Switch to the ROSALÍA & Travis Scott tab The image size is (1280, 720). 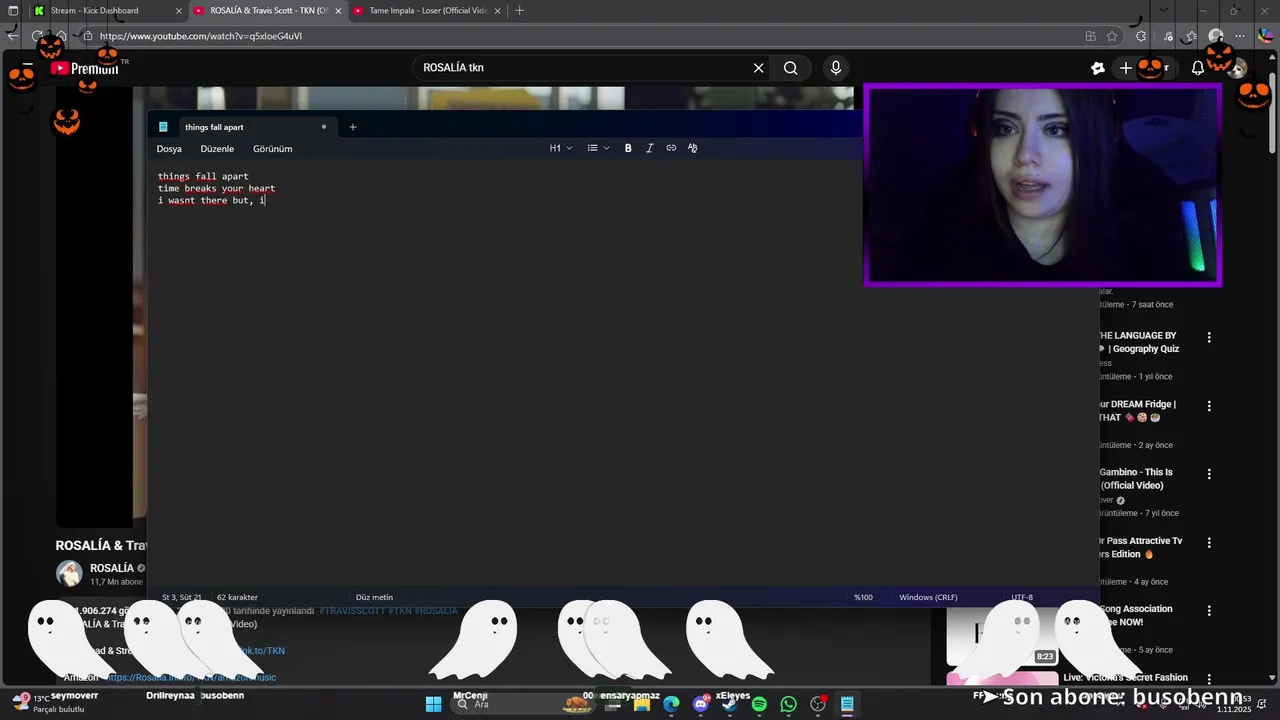click(x=268, y=11)
